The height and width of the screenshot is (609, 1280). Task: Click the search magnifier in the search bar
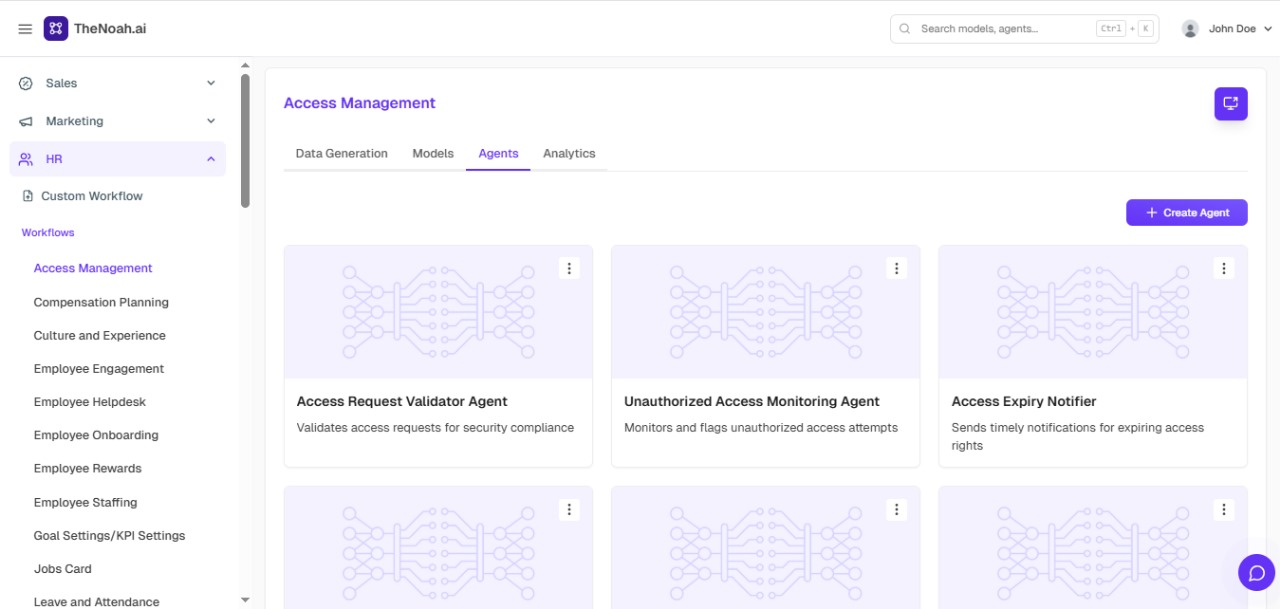click(905, 28)
